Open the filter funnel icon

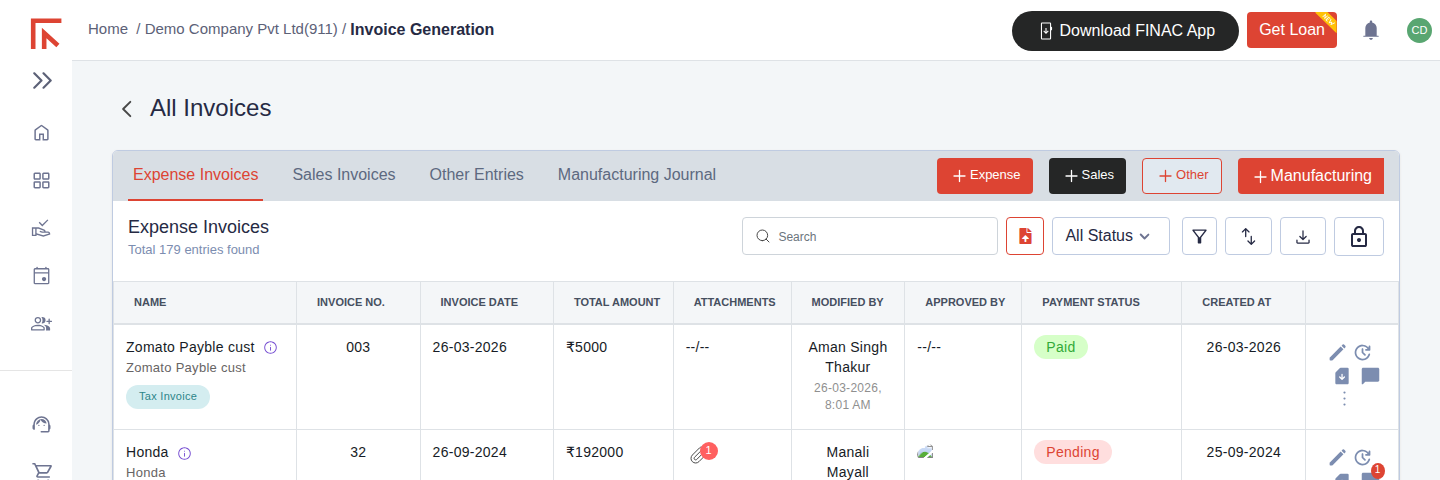pyautogui.click(x=1199, y=236)
